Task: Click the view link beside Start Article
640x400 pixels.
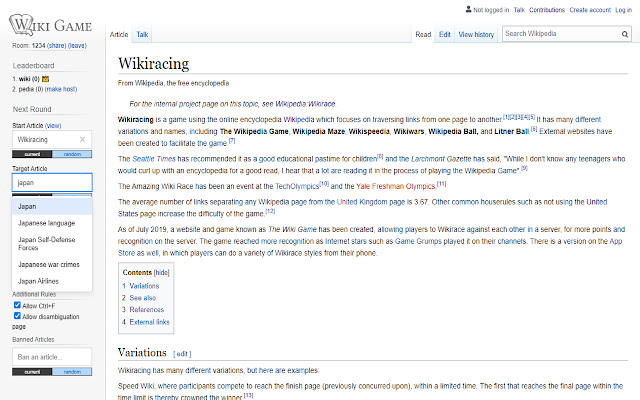Action: click(53, 126)
